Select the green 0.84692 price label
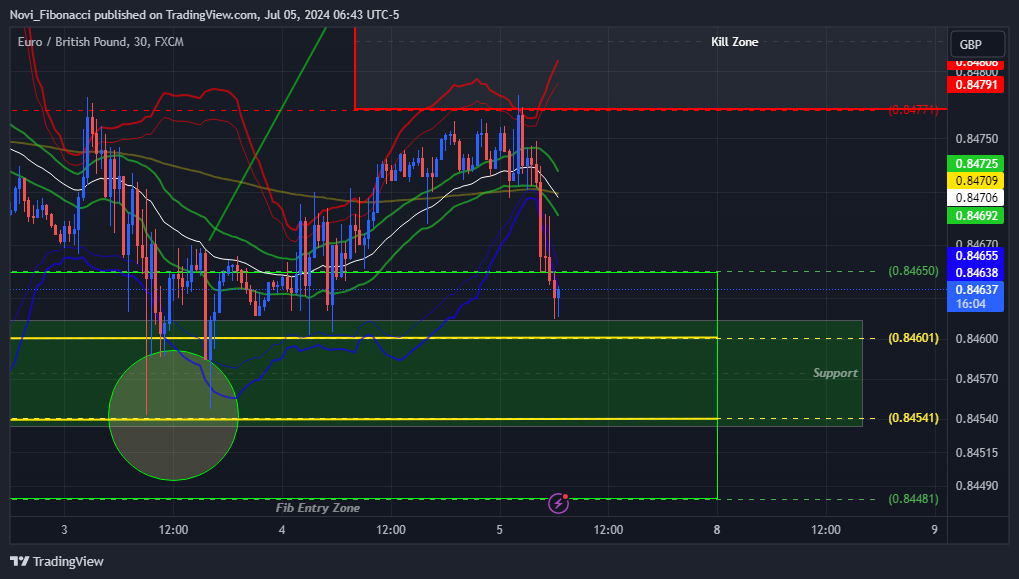Screen dimensions: 1019x579 975,215
